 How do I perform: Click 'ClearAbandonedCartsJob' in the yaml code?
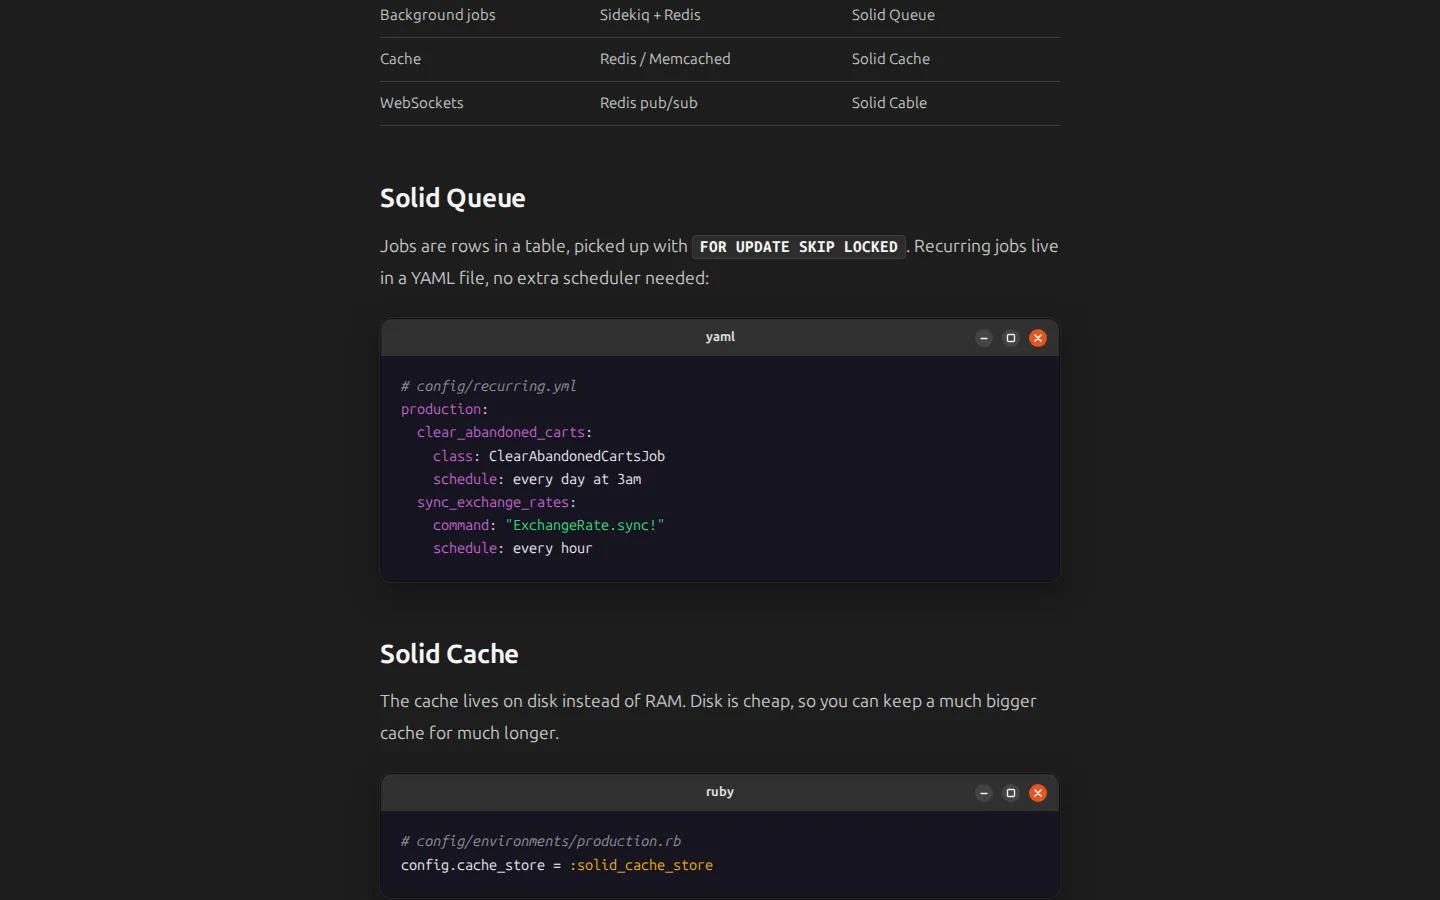tap(577, 456)
